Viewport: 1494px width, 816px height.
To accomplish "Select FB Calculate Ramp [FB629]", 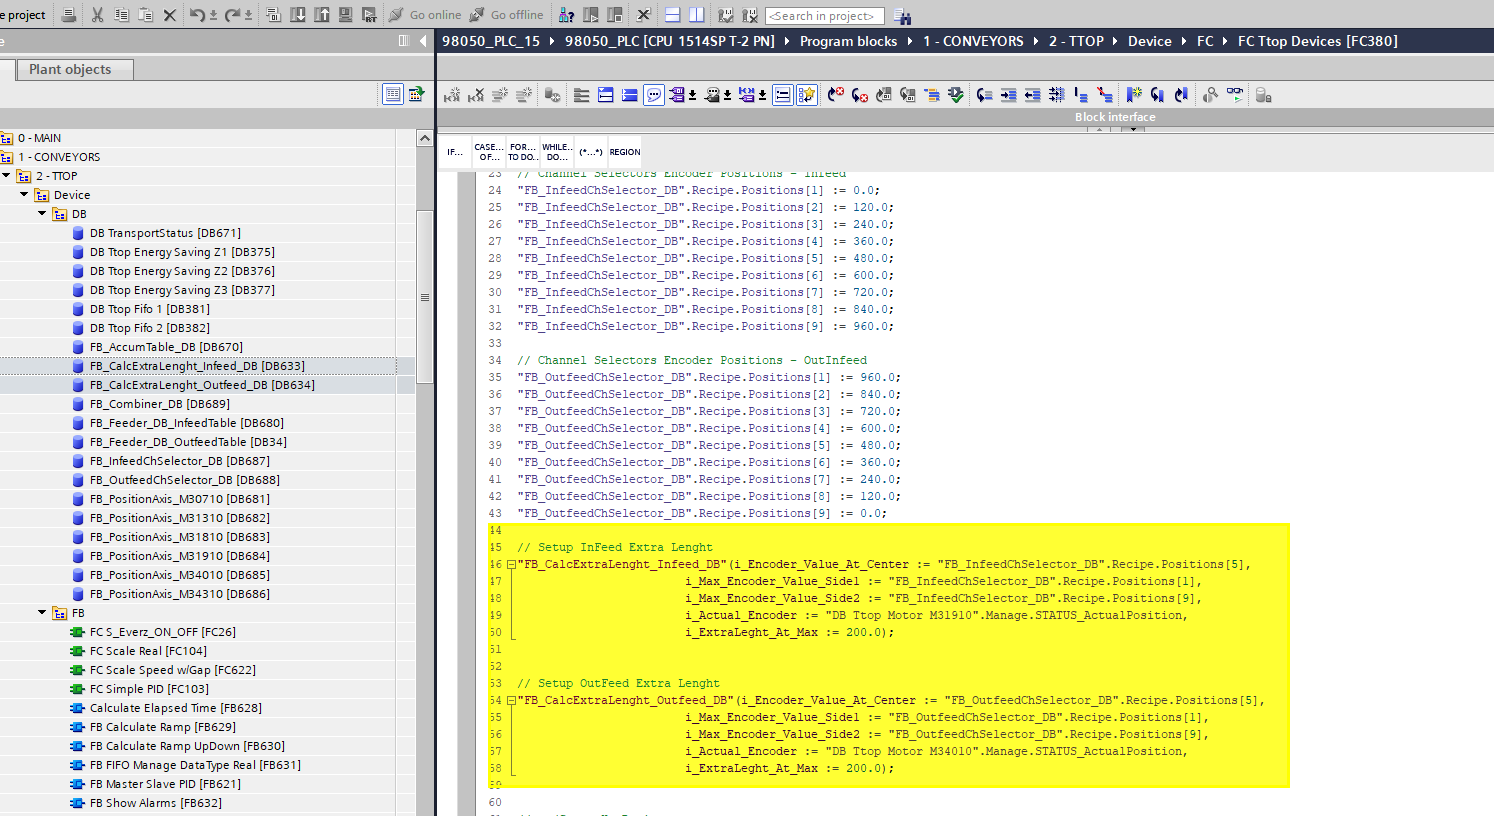I will (163, 727).
